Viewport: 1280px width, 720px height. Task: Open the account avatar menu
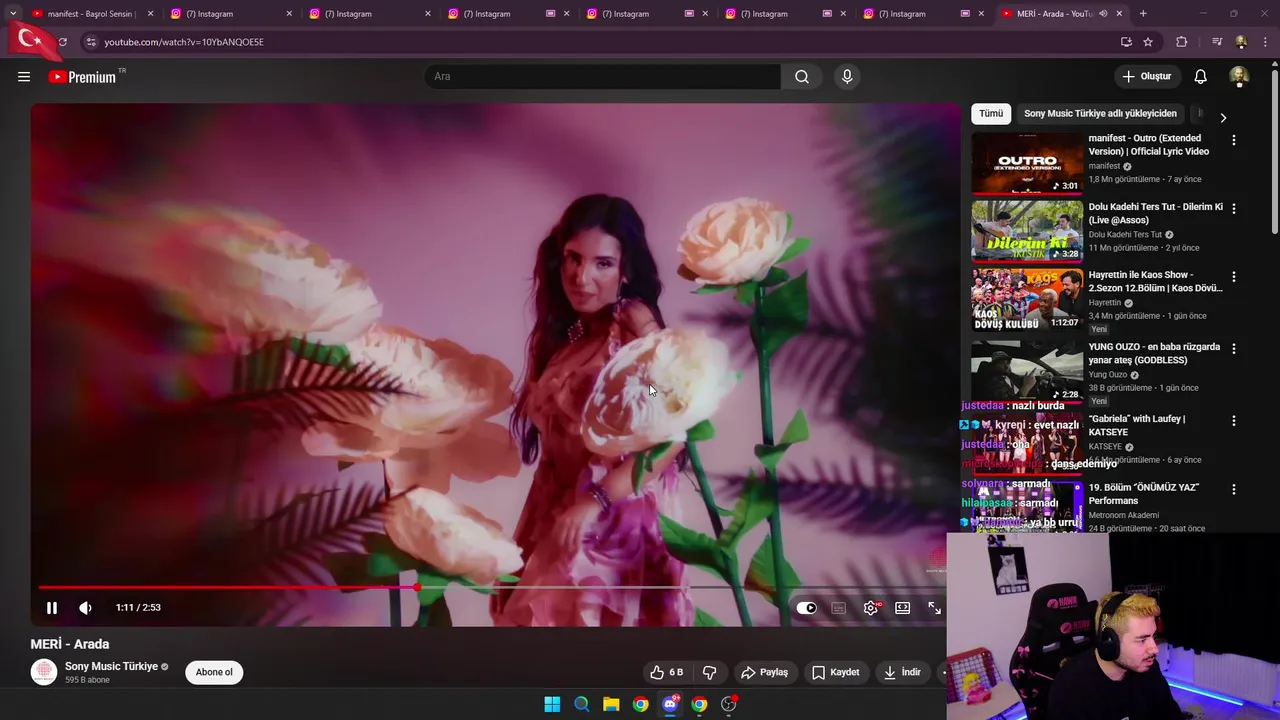click(1239, 77)
